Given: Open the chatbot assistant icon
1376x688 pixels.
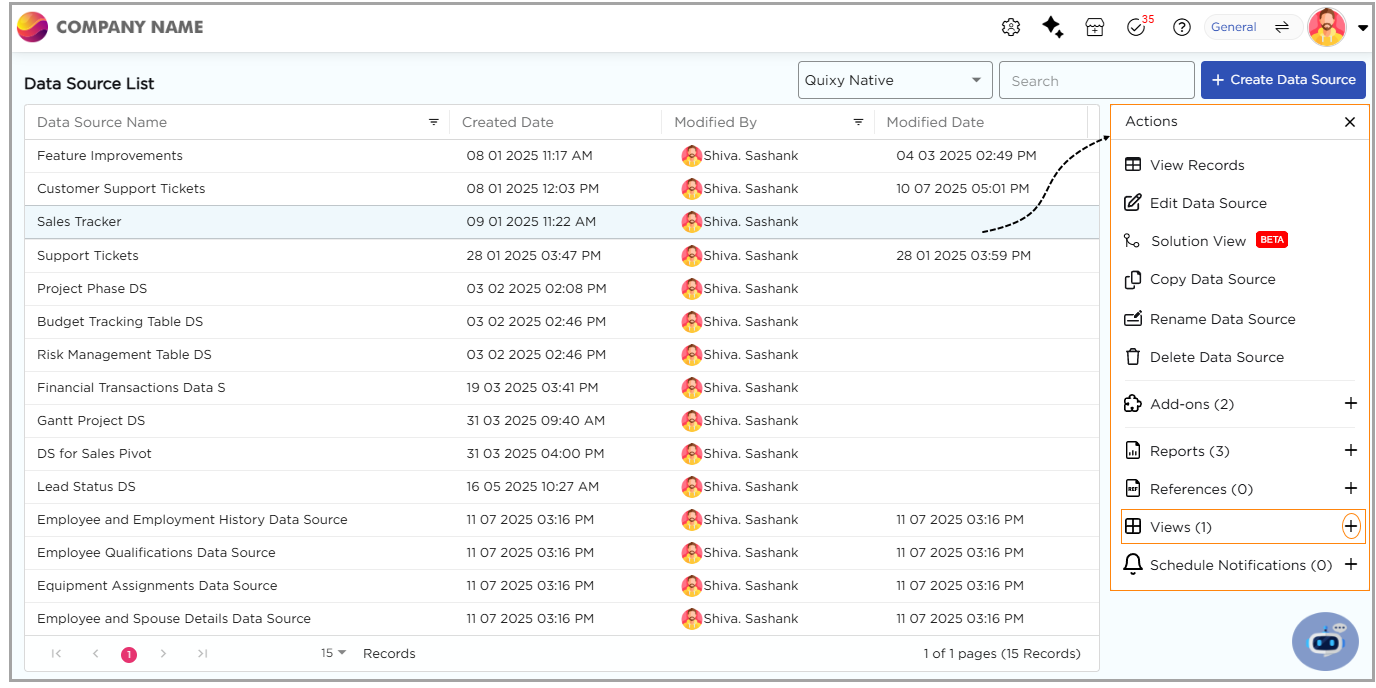Looking at the screenshot, I should (x=1325, y=641).
